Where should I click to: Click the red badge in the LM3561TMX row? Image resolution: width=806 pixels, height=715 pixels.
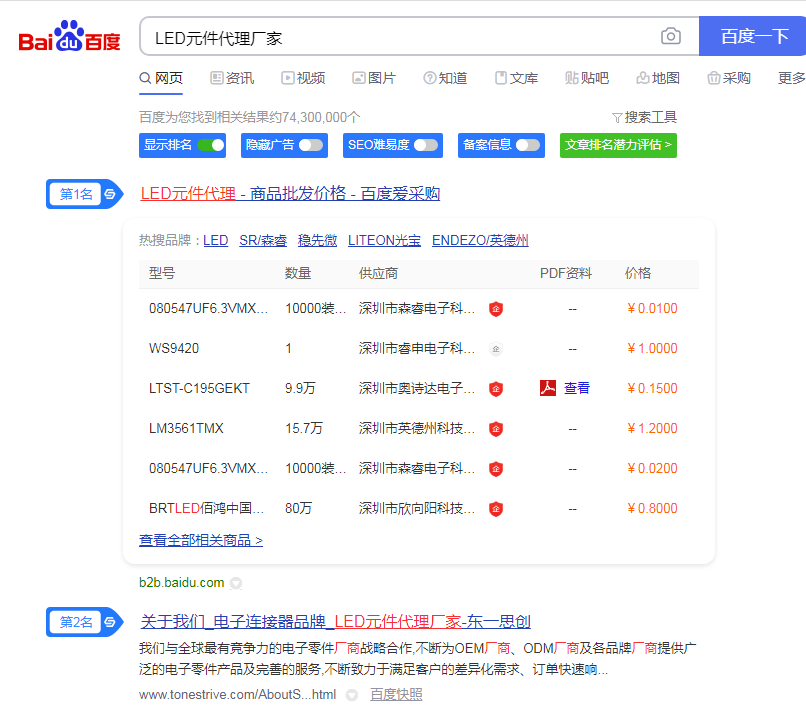[x=496, y=428]
